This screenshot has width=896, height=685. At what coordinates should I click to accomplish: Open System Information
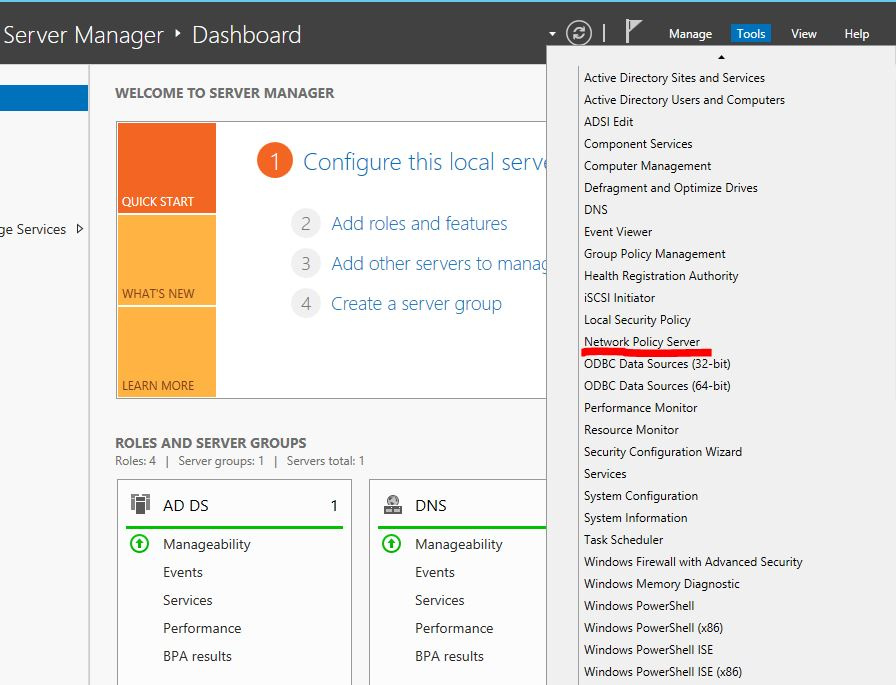click(x=635, y=518)
